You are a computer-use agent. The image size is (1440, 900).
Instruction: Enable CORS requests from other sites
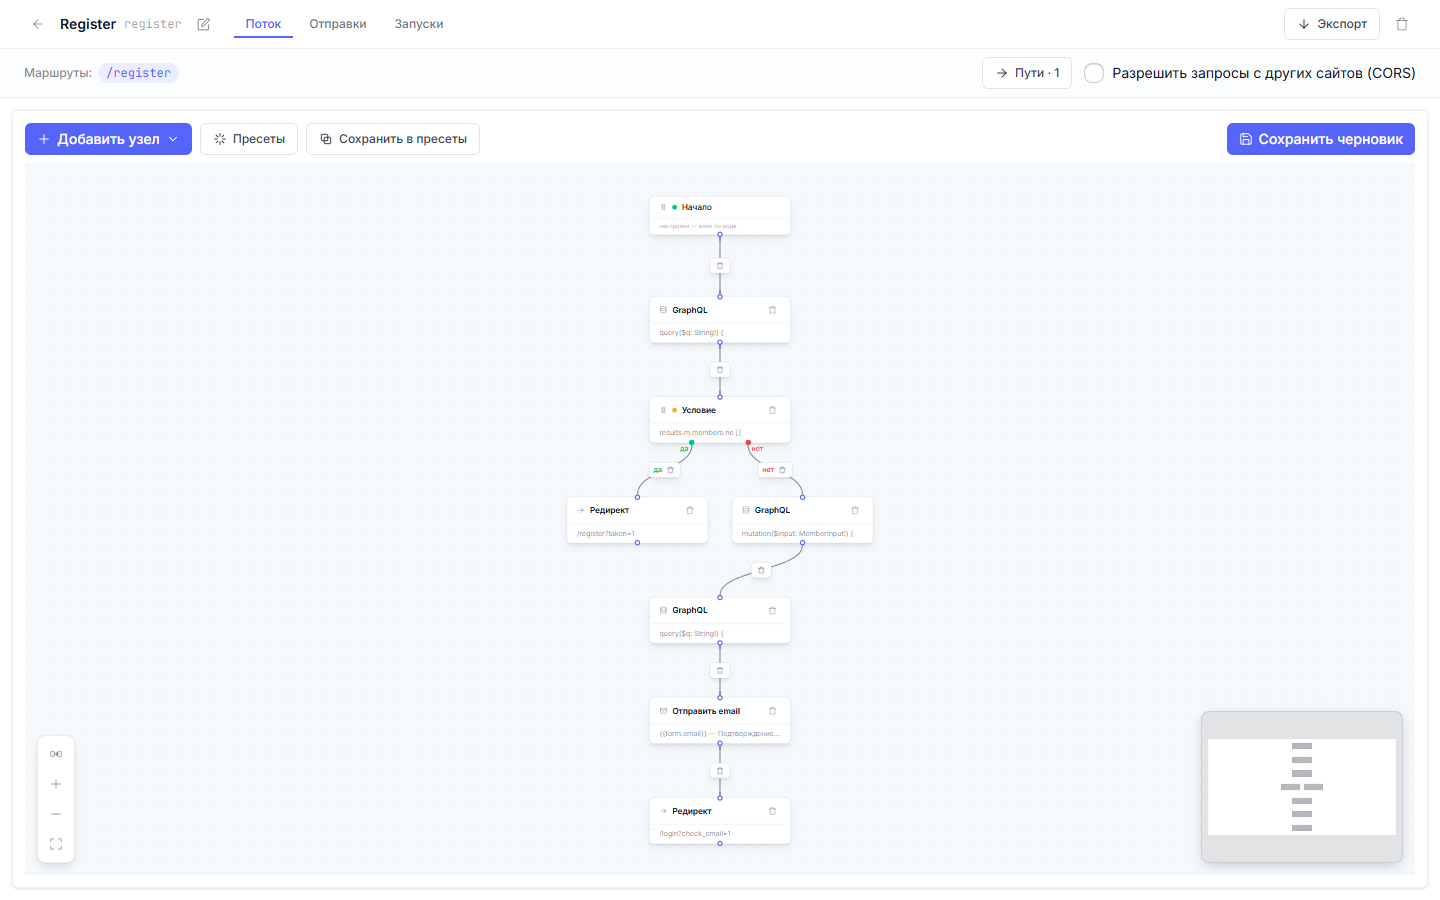1094,73
